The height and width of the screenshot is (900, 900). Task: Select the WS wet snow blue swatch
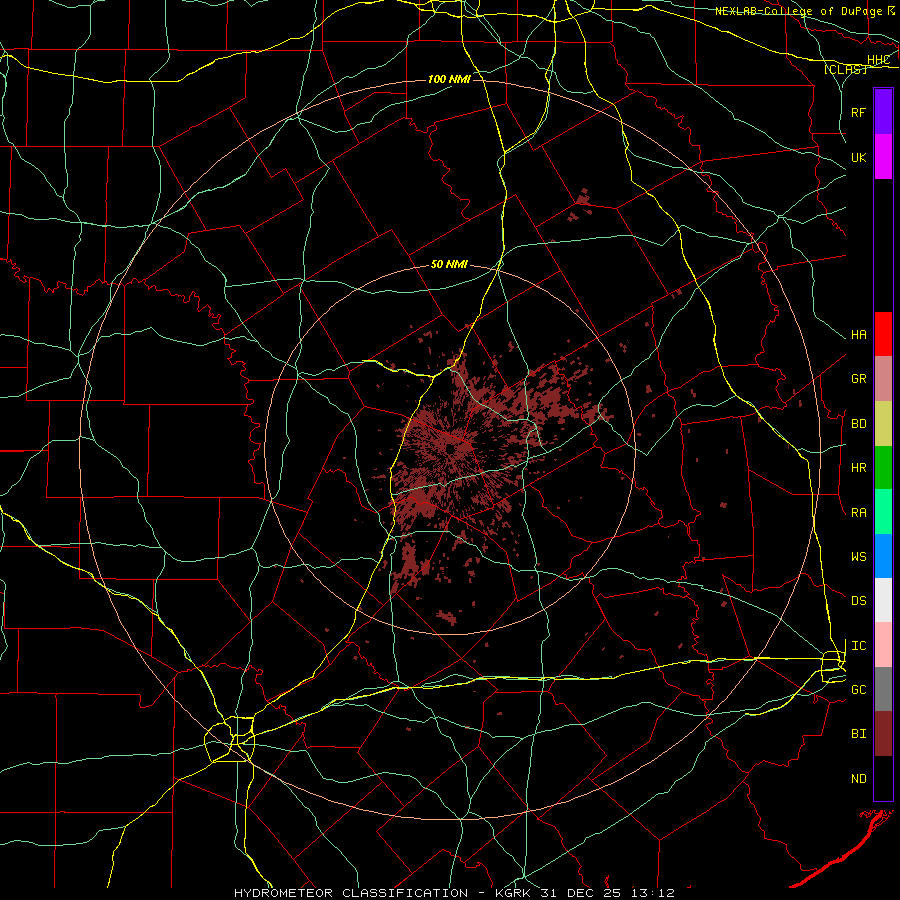click(x=883, y=556)
